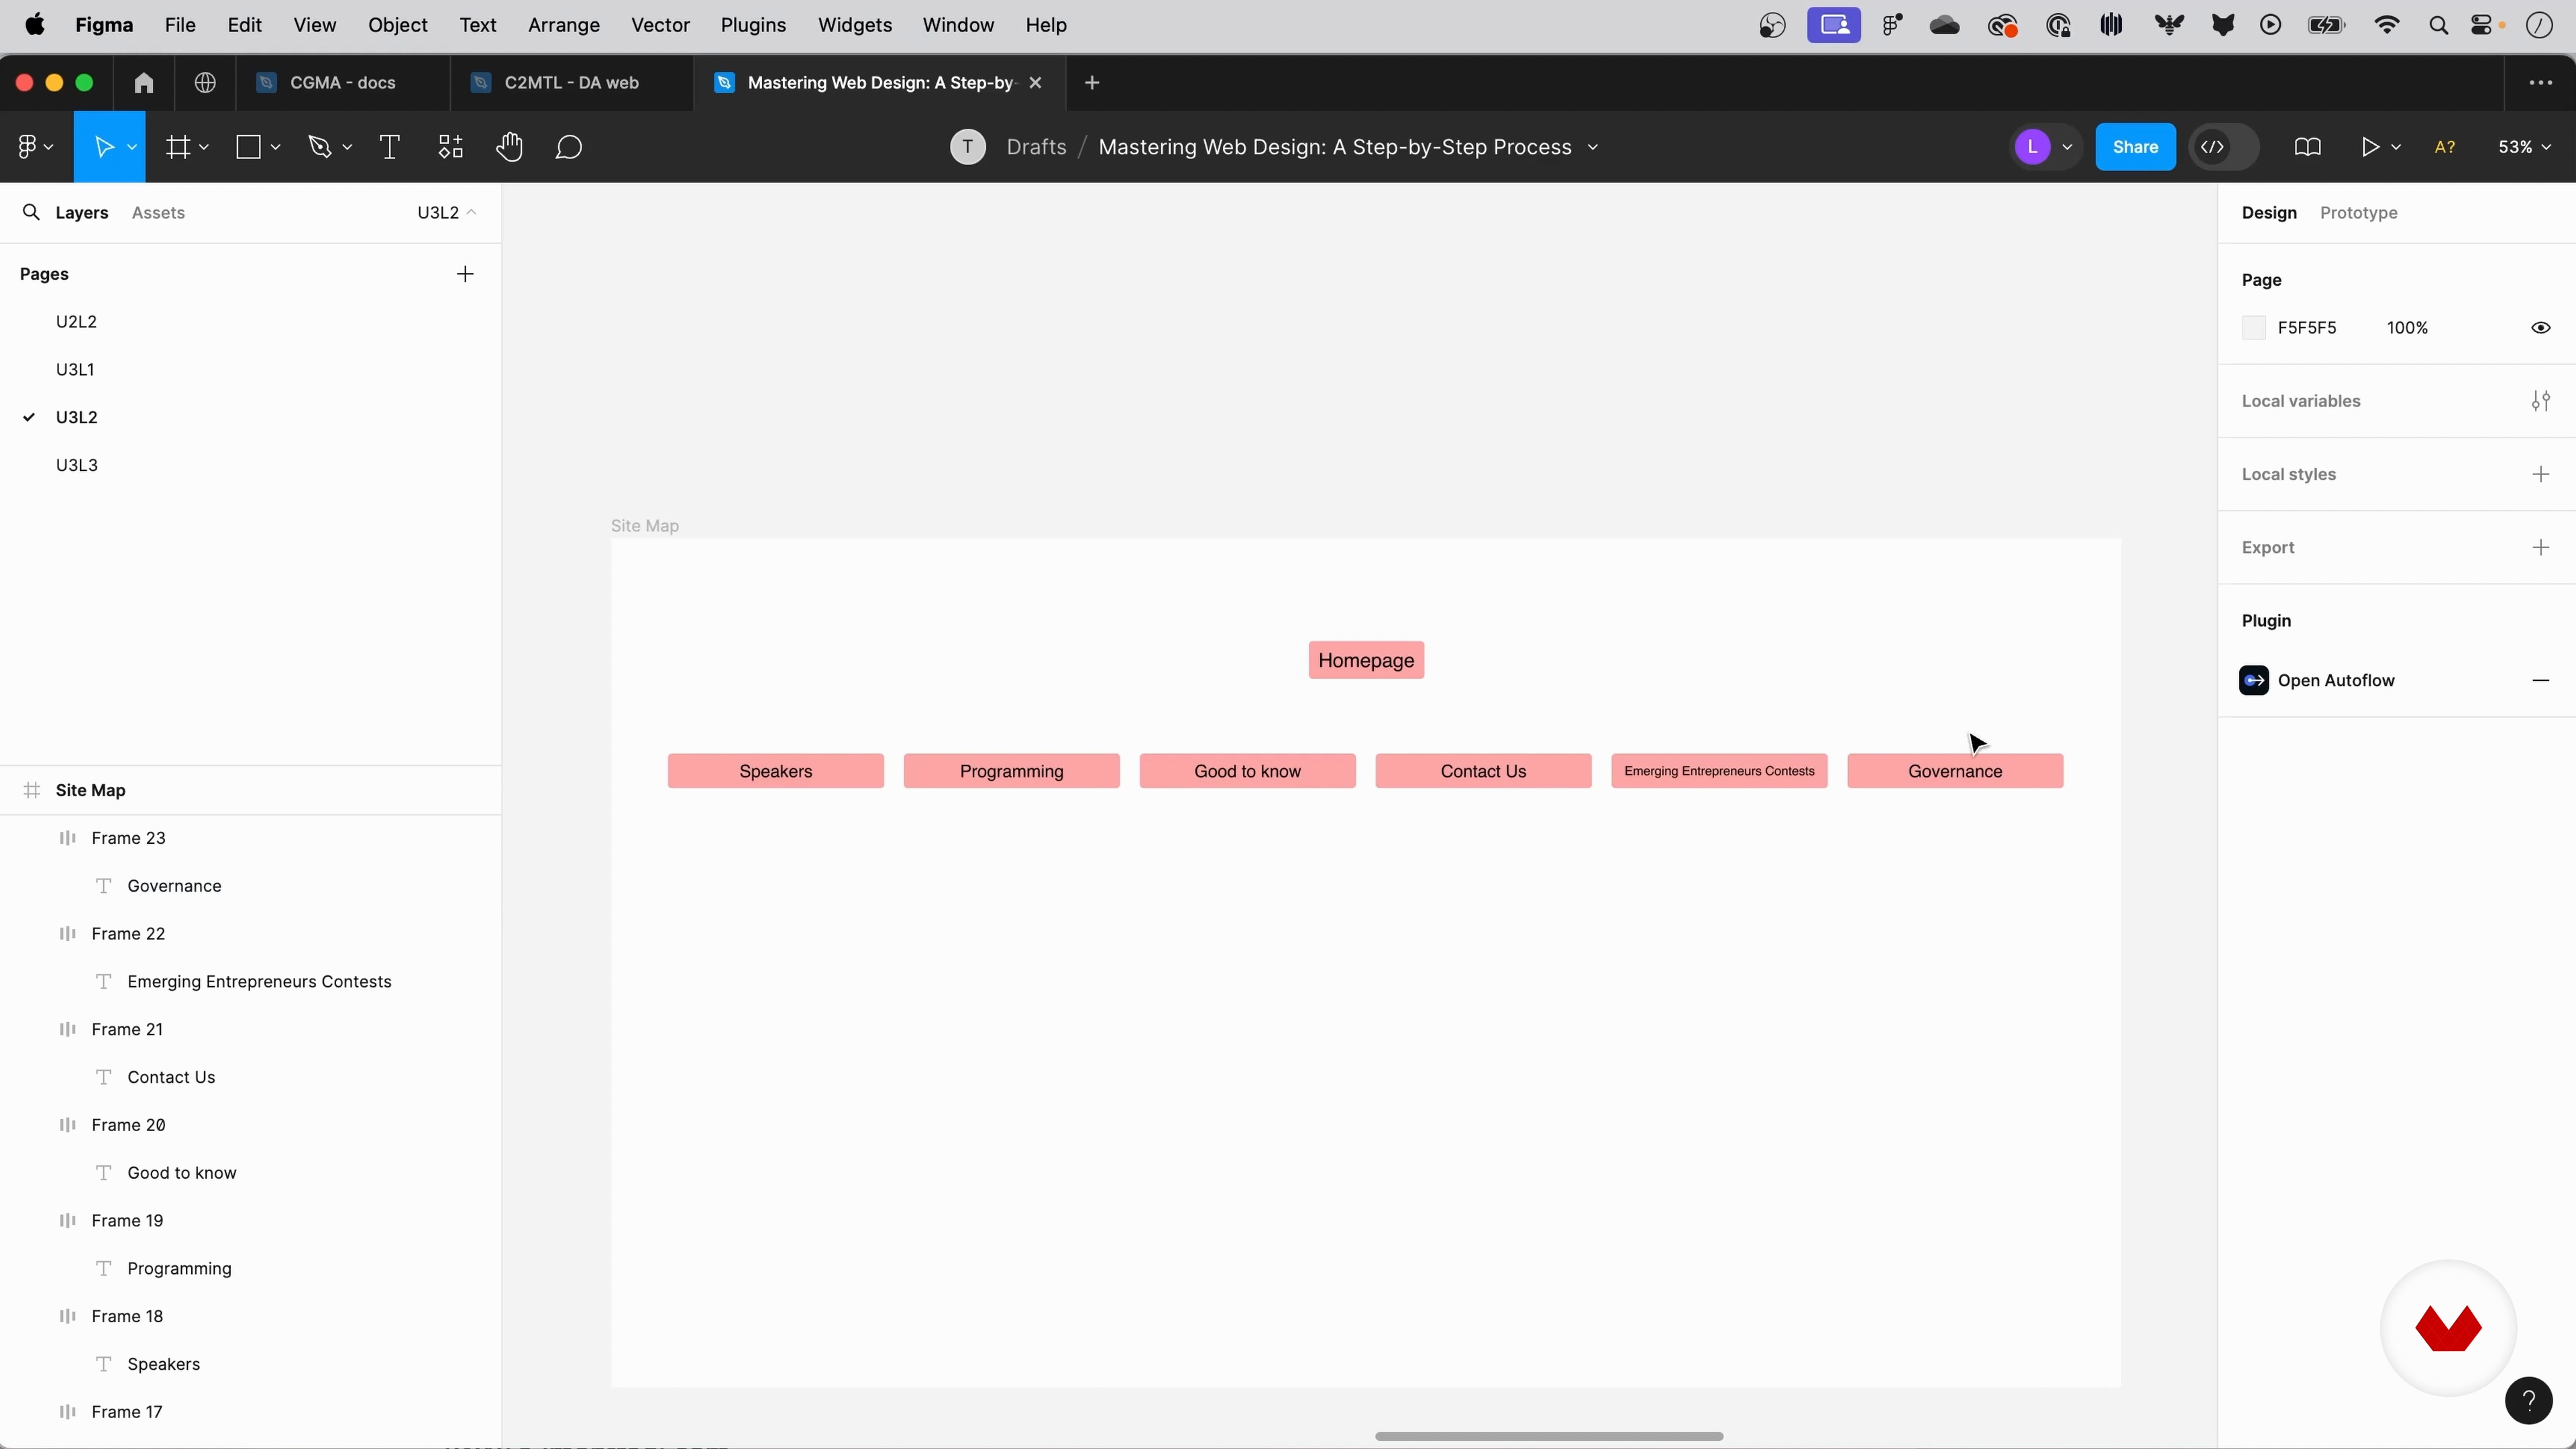Select the Frame tool
The width and height of the screenshot is (2576, 1449).
tap(178, 147)
